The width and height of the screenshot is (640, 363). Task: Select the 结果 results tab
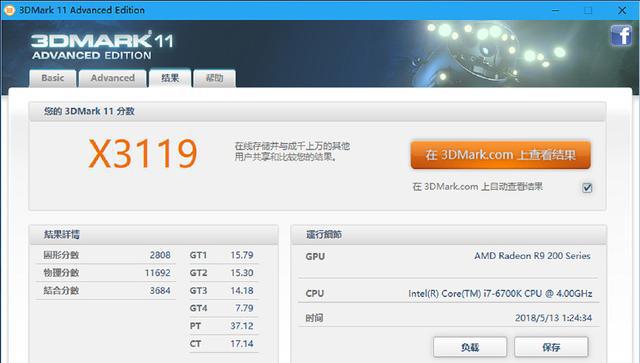pyautogui.click(x=170, y=78)
